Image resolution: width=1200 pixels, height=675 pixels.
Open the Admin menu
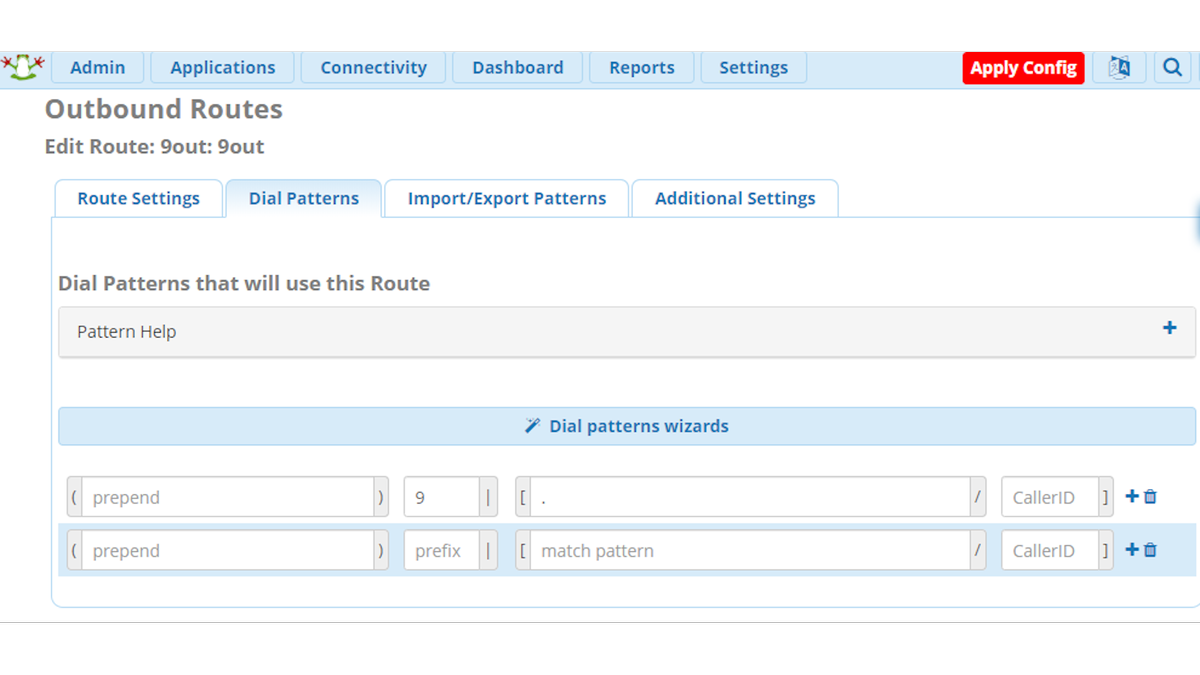coord(97,67)
